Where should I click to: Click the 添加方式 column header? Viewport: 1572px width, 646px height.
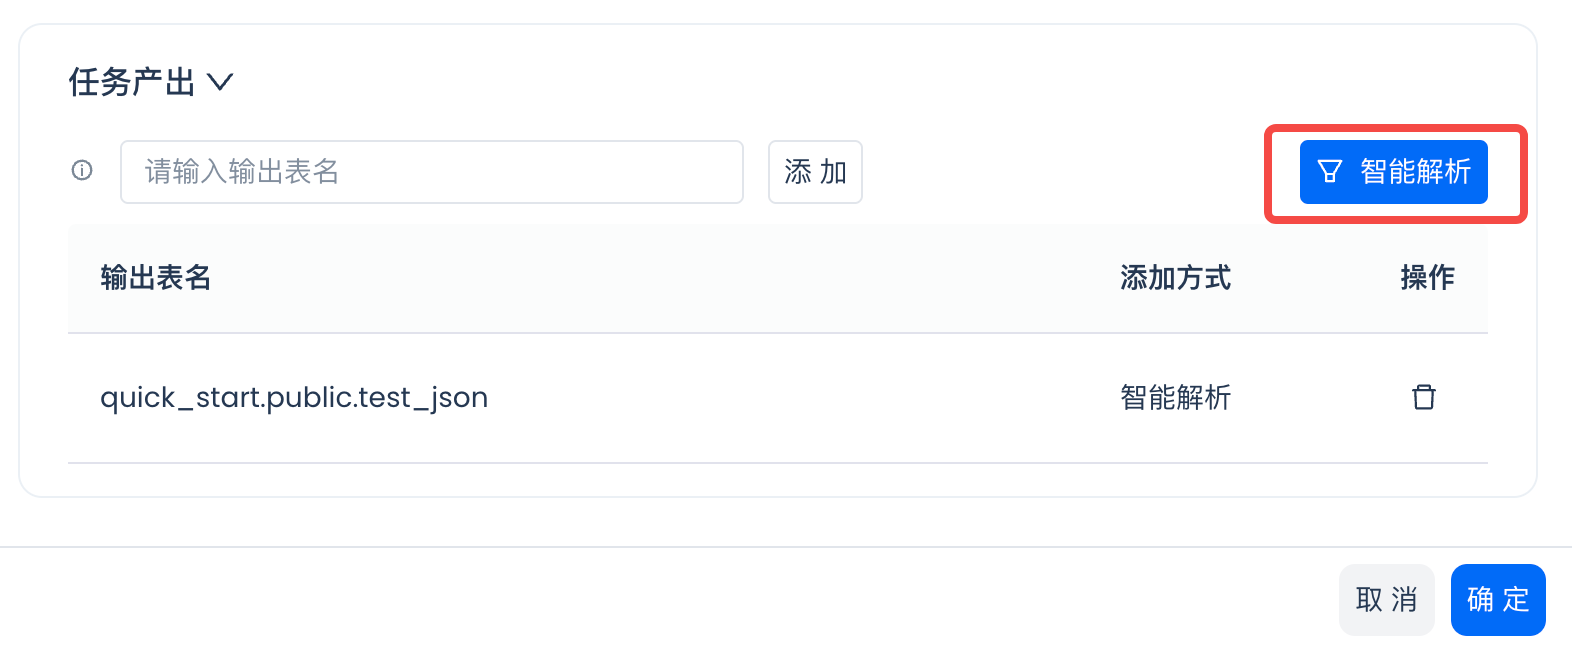point(1175,278)
